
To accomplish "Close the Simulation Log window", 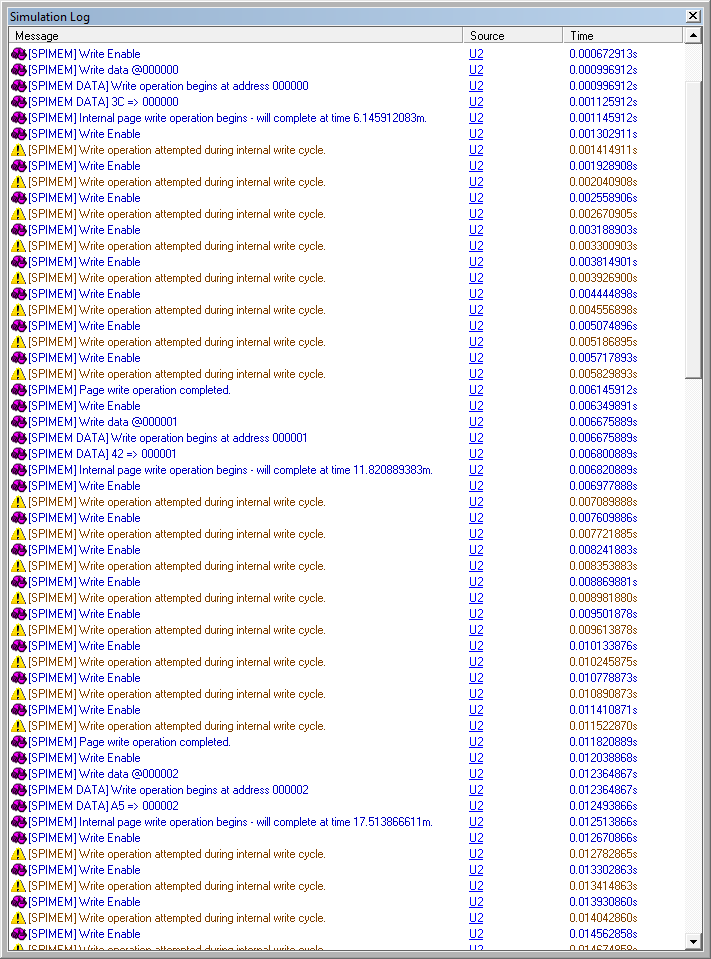I will click(x=693, y=16).
